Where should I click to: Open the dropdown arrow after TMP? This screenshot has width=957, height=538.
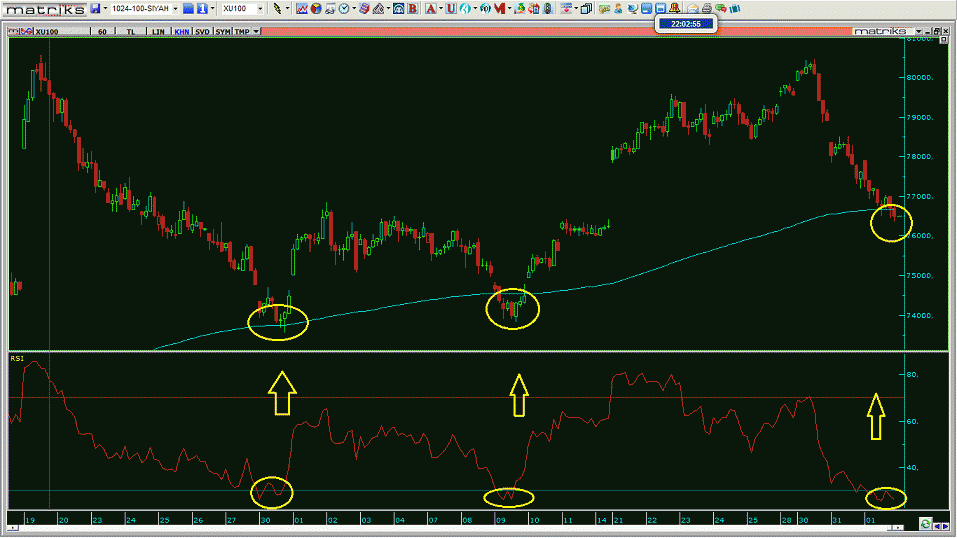click(x=257, y=31)
